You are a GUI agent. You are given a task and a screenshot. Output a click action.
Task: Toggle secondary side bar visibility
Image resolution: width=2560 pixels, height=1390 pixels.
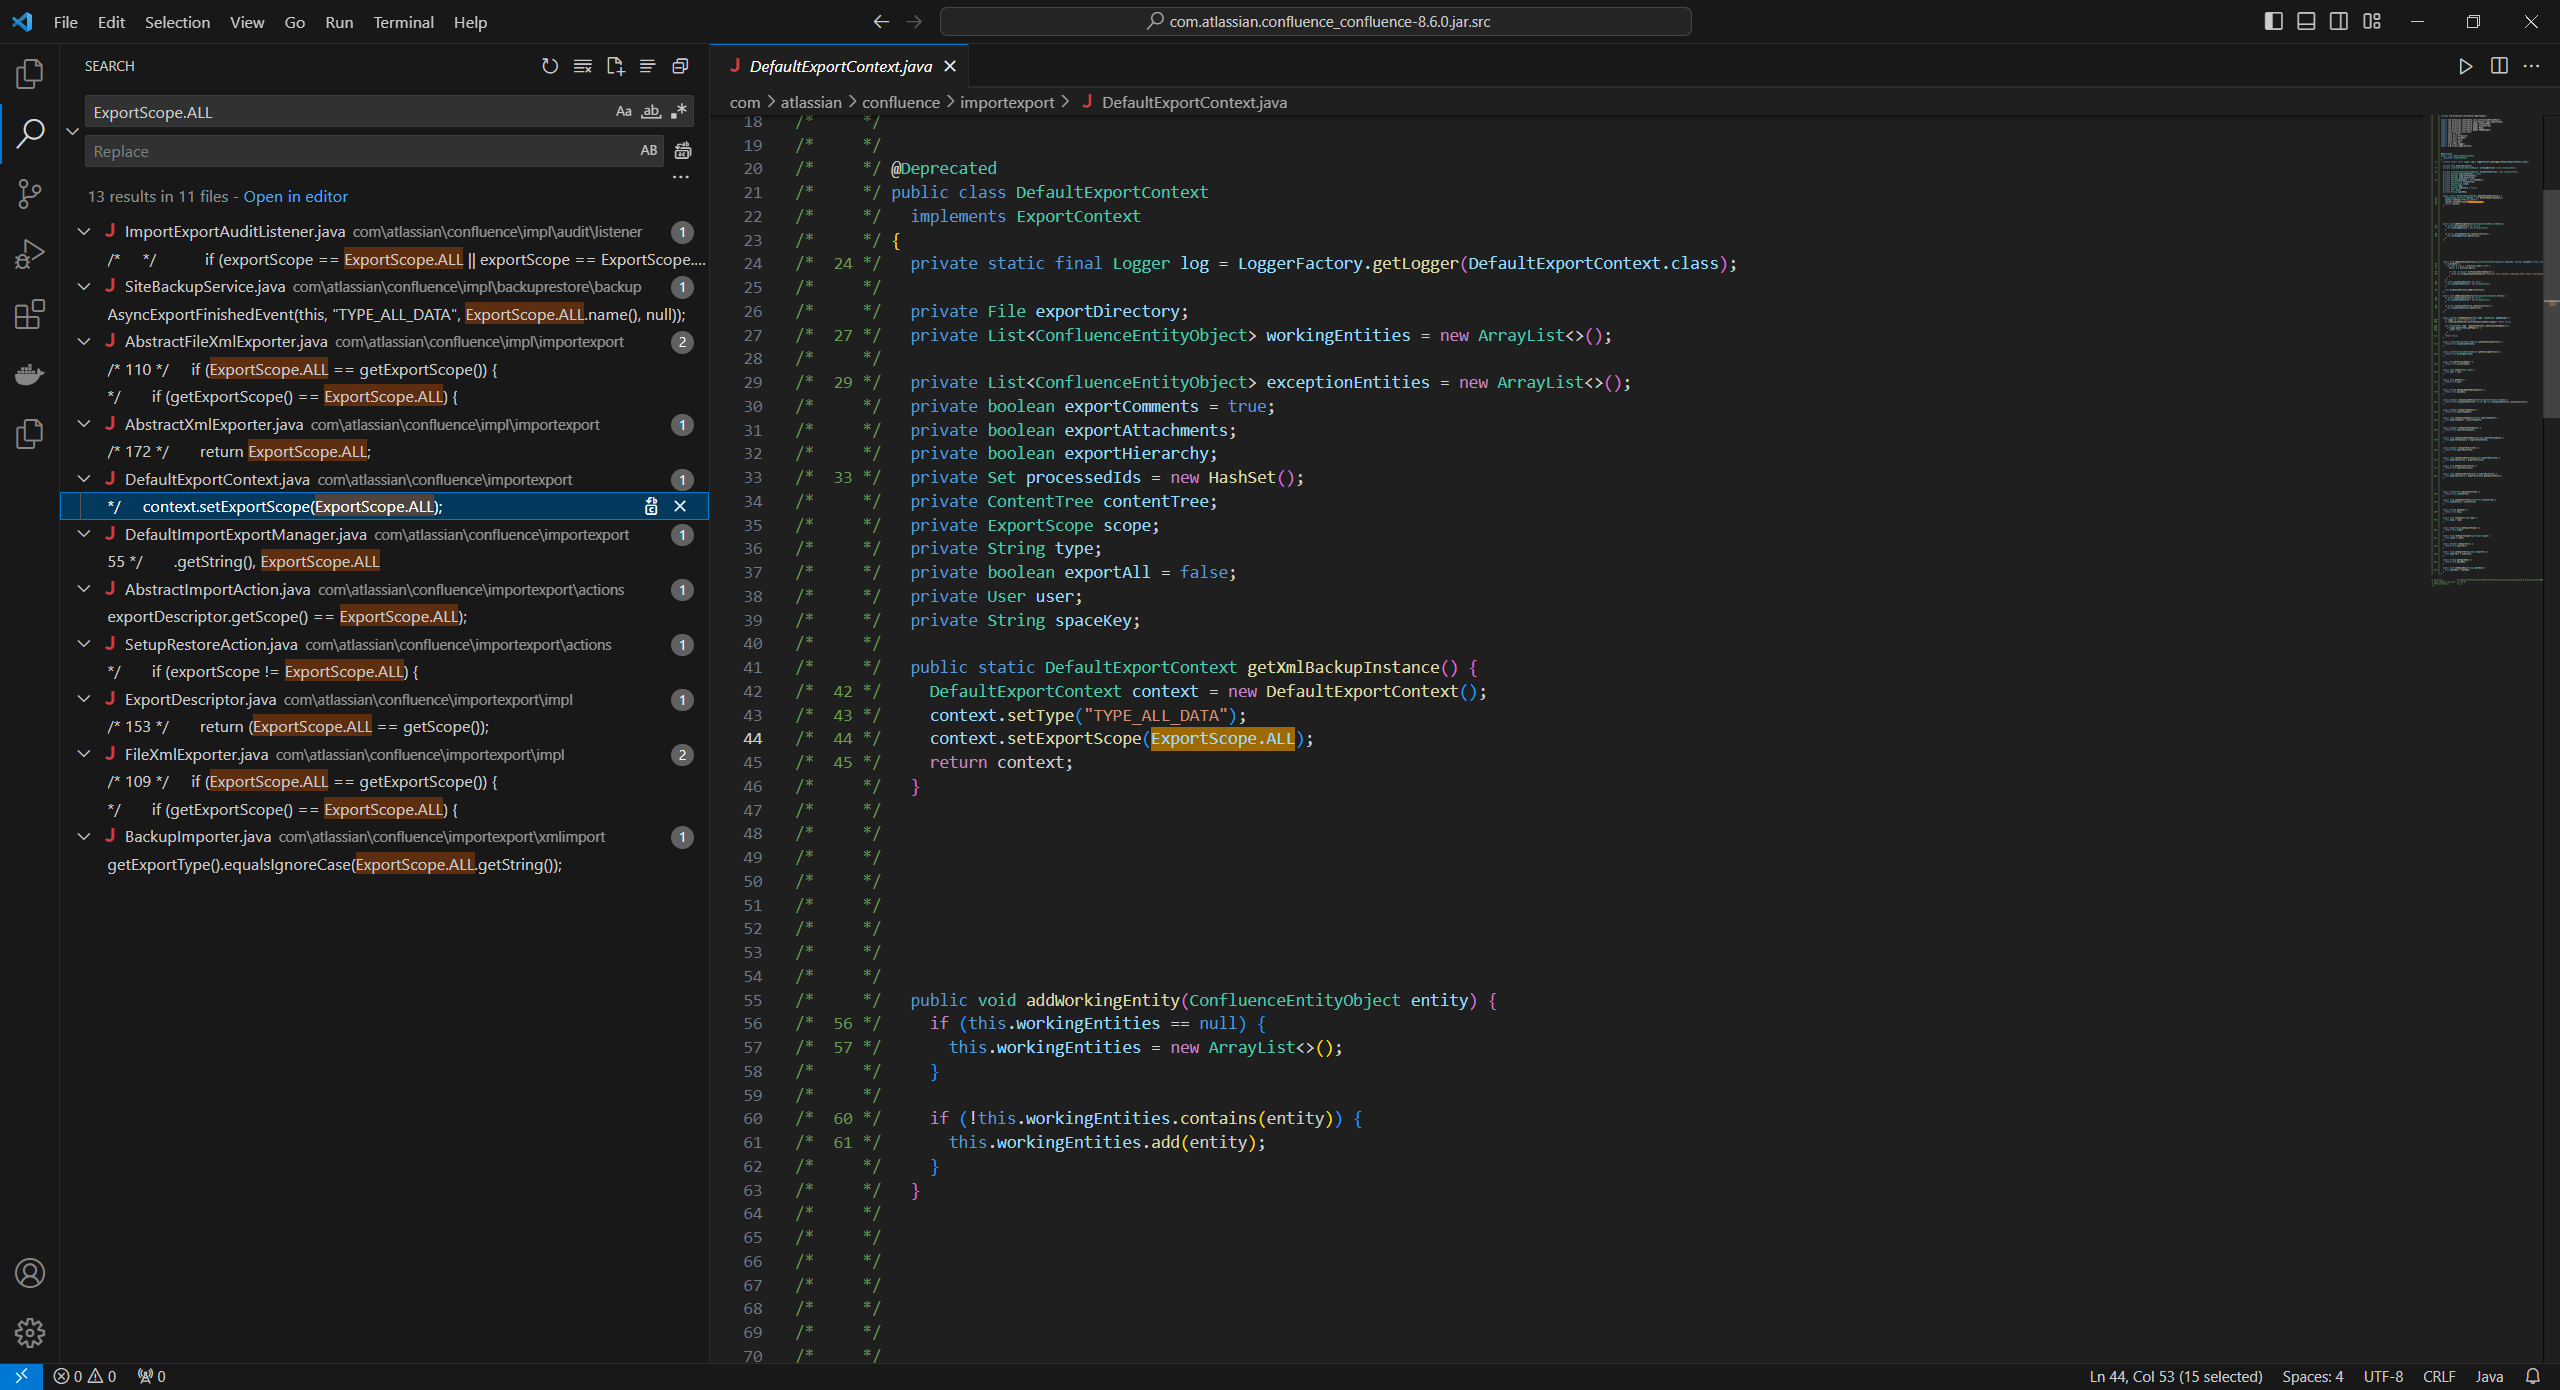(2339, 21)
